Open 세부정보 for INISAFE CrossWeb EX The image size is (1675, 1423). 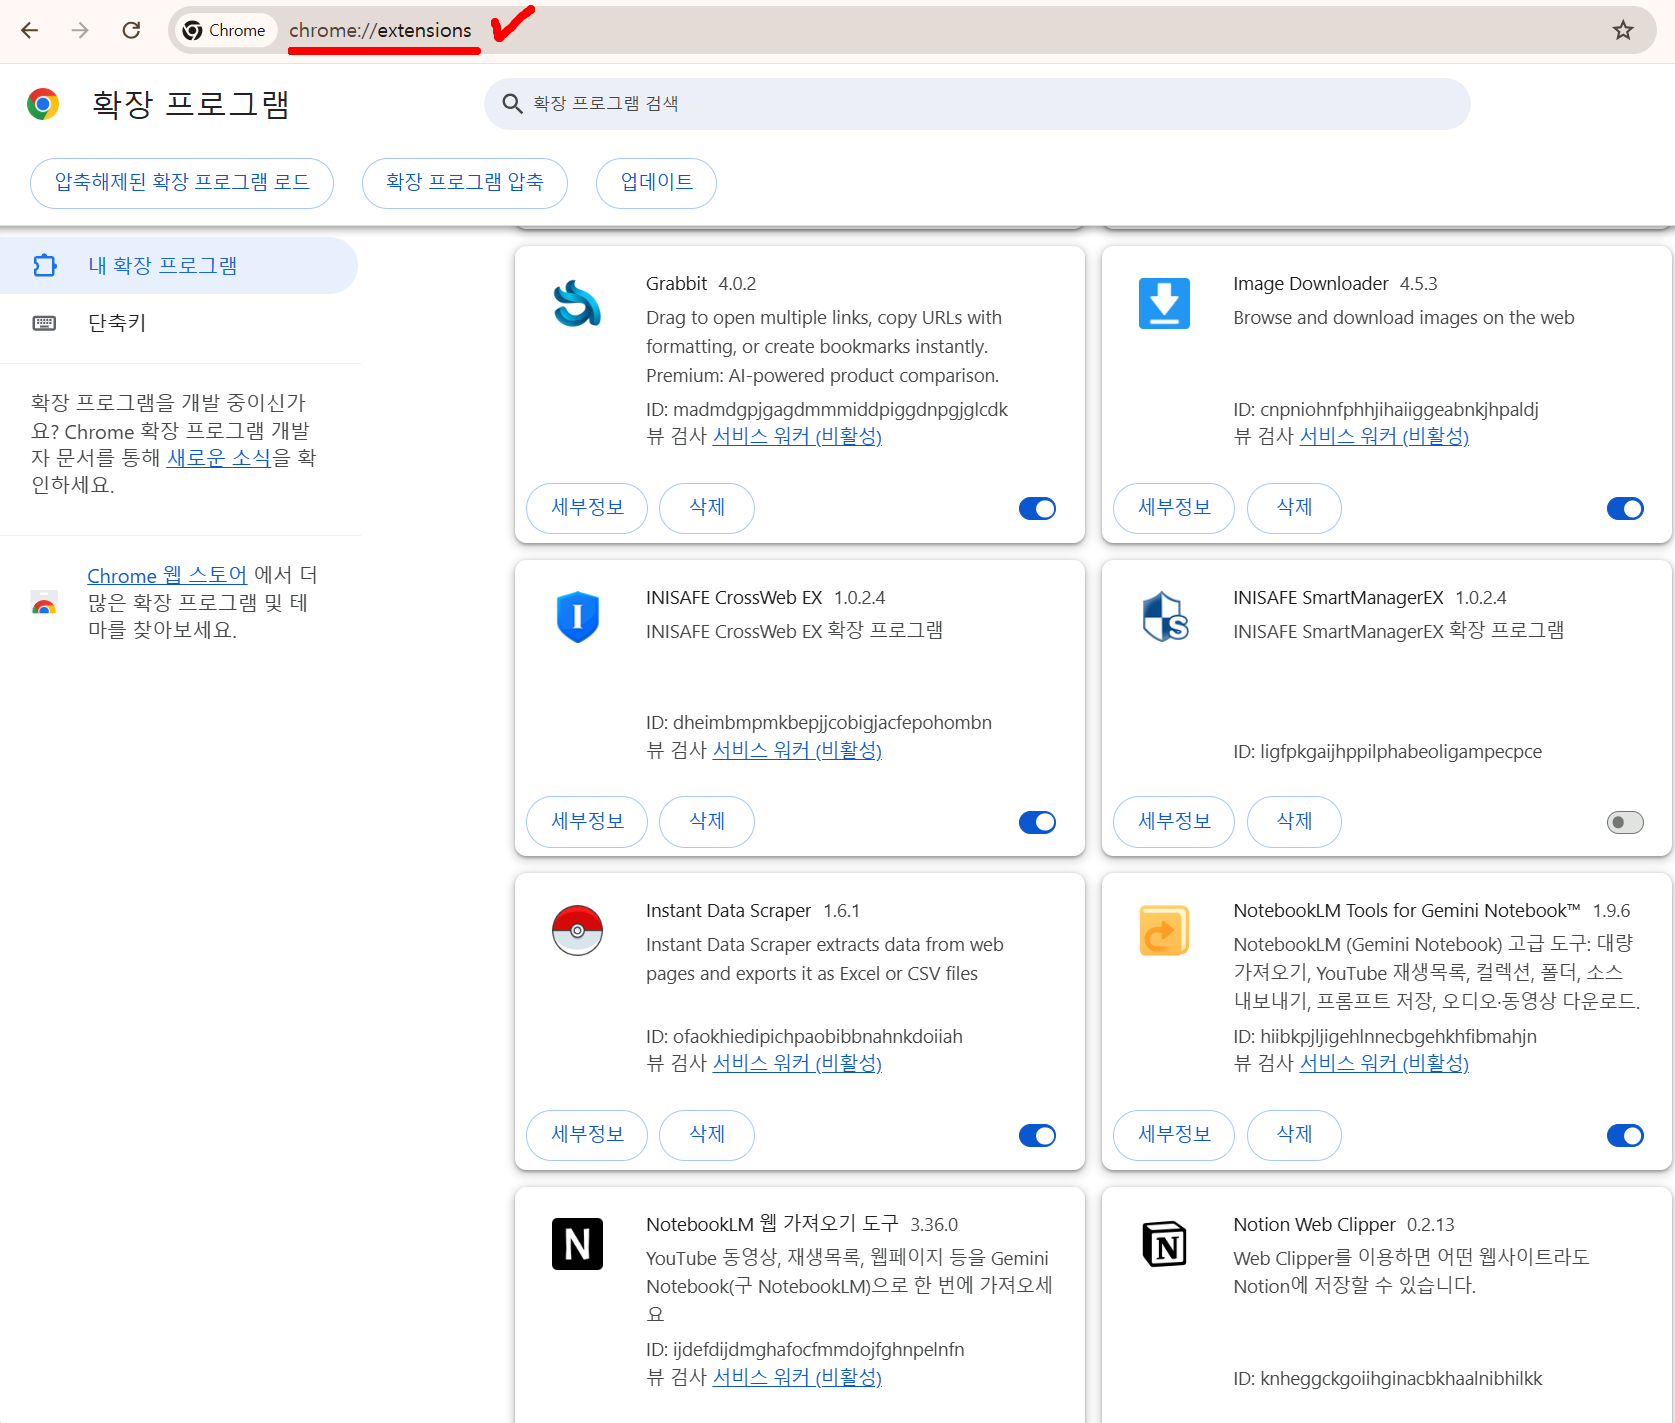pyautogui.click(x=587, y=822)
